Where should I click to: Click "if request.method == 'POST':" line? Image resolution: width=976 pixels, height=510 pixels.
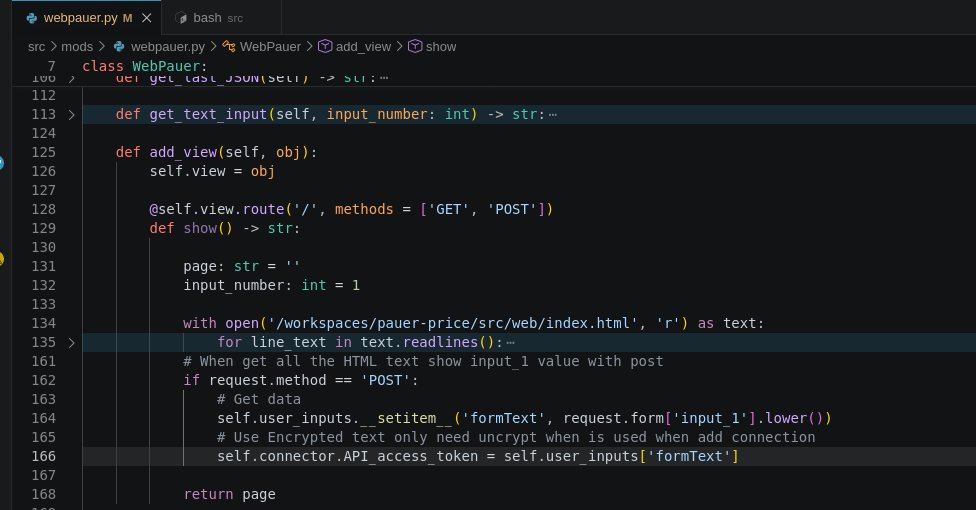point(301,380)
